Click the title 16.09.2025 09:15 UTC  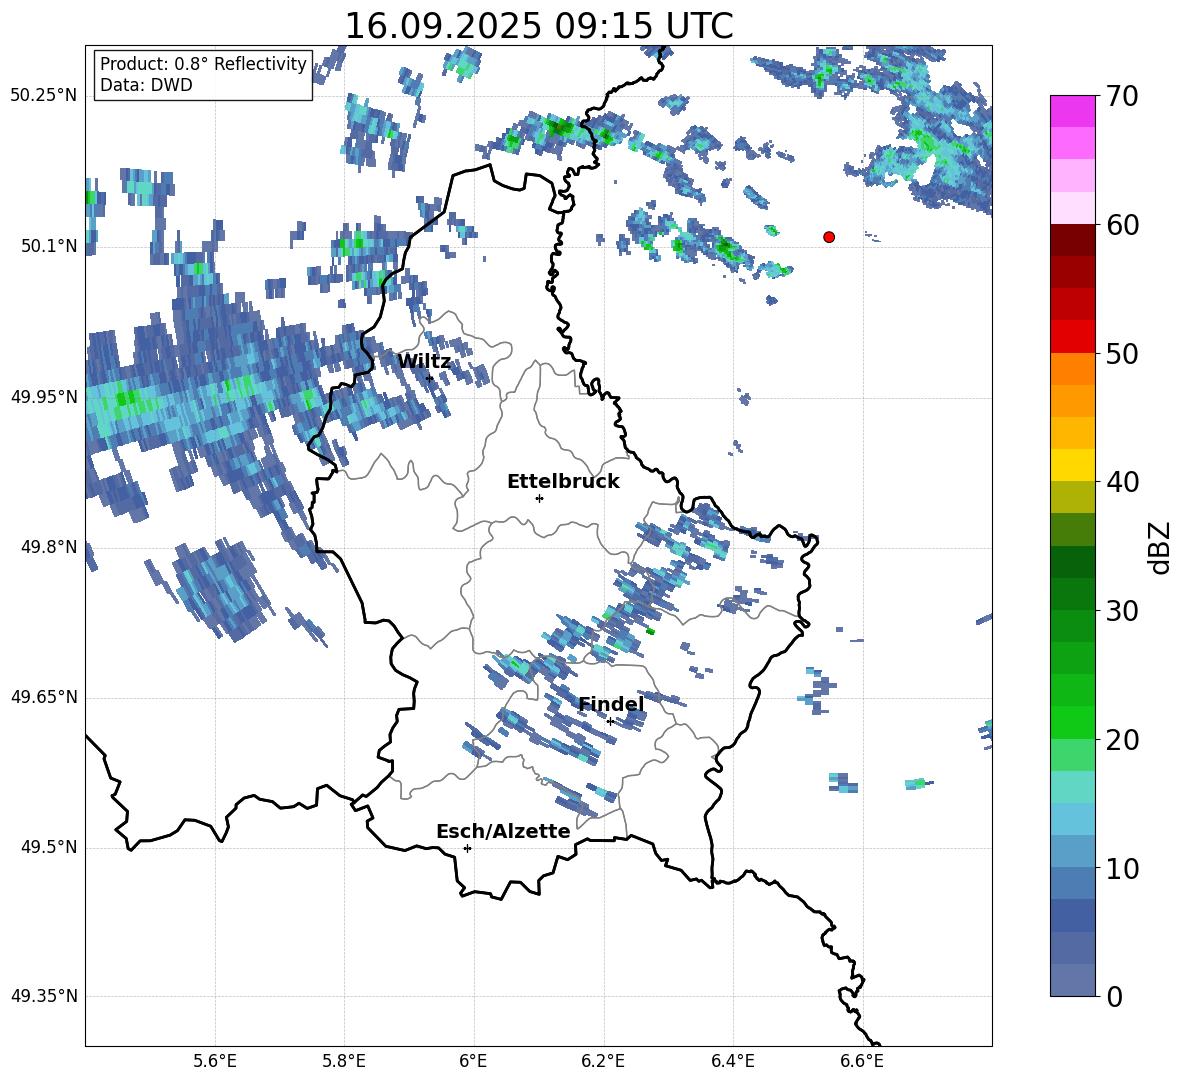click(539, 26)
